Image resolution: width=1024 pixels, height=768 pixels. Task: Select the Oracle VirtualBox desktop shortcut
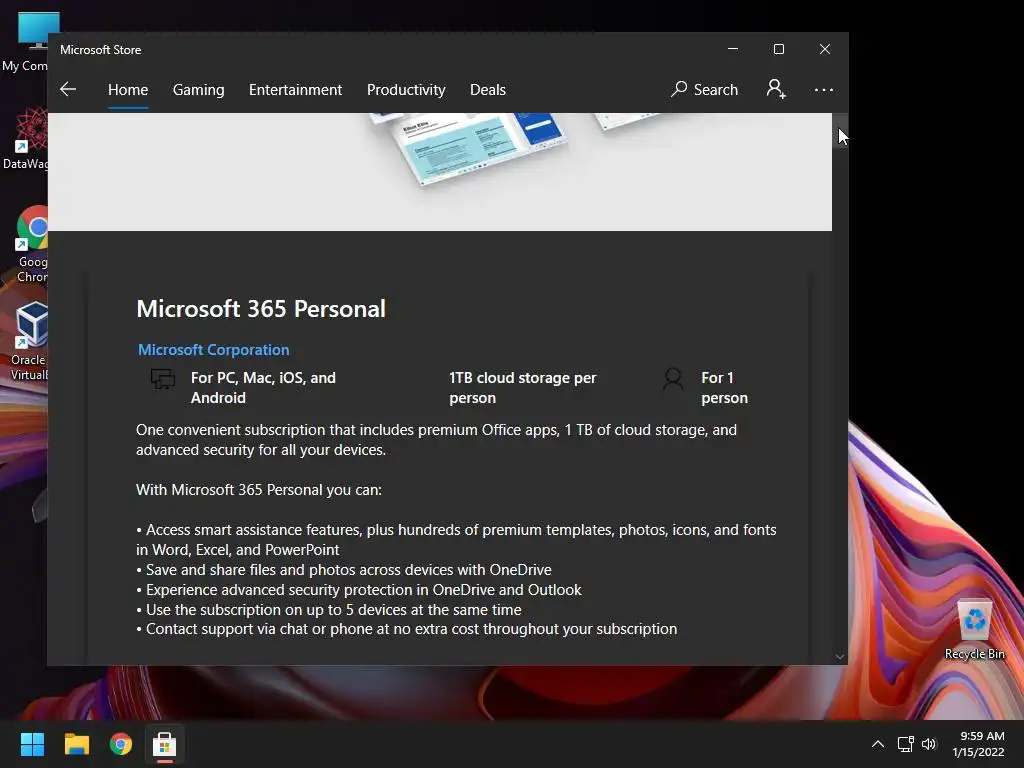(29, 342)
